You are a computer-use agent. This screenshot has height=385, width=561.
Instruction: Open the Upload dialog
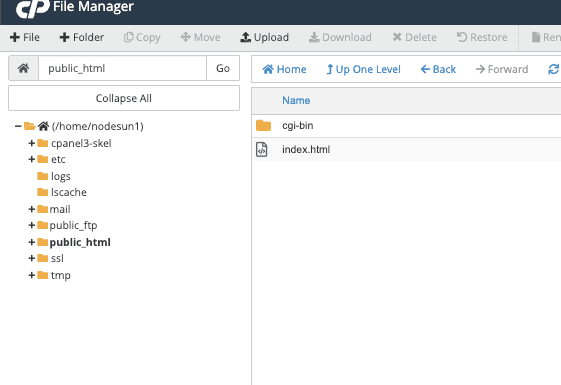(x=264, y=37)
